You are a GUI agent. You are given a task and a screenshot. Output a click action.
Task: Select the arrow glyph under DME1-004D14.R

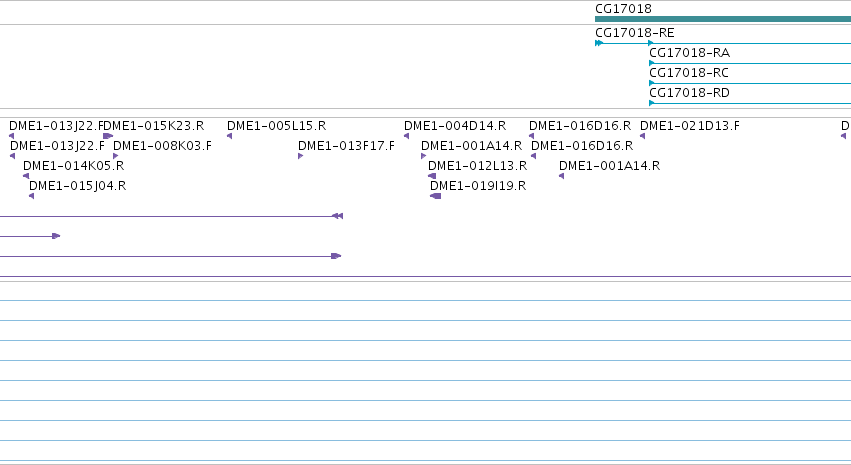[407, 136]
